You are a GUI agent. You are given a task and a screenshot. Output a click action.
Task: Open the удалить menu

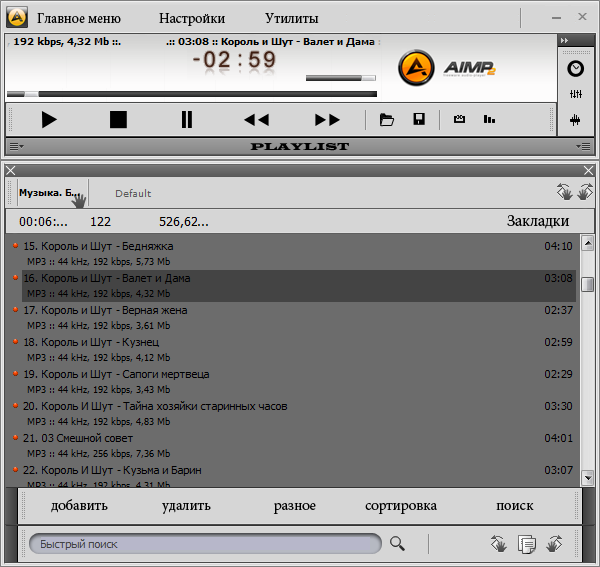[186, 506]
